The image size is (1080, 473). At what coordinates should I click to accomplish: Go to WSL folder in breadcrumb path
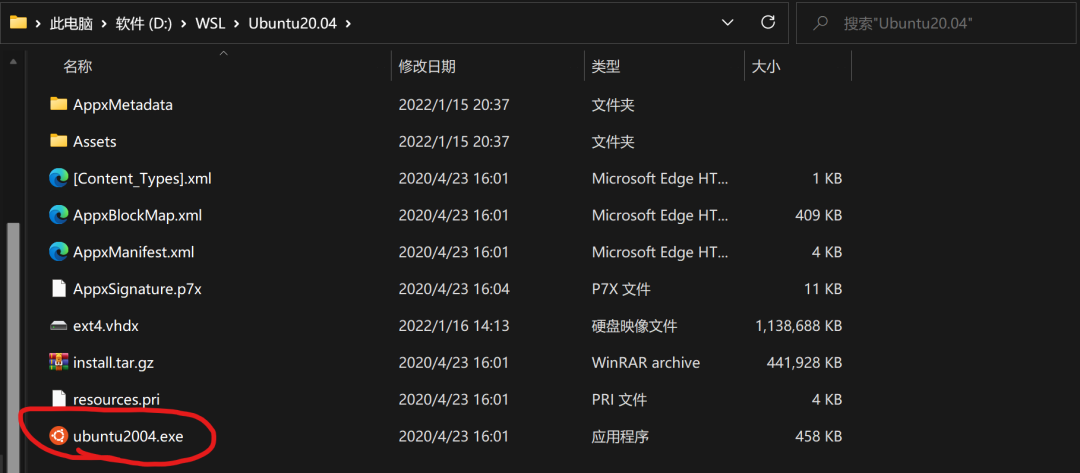point(209,23)
